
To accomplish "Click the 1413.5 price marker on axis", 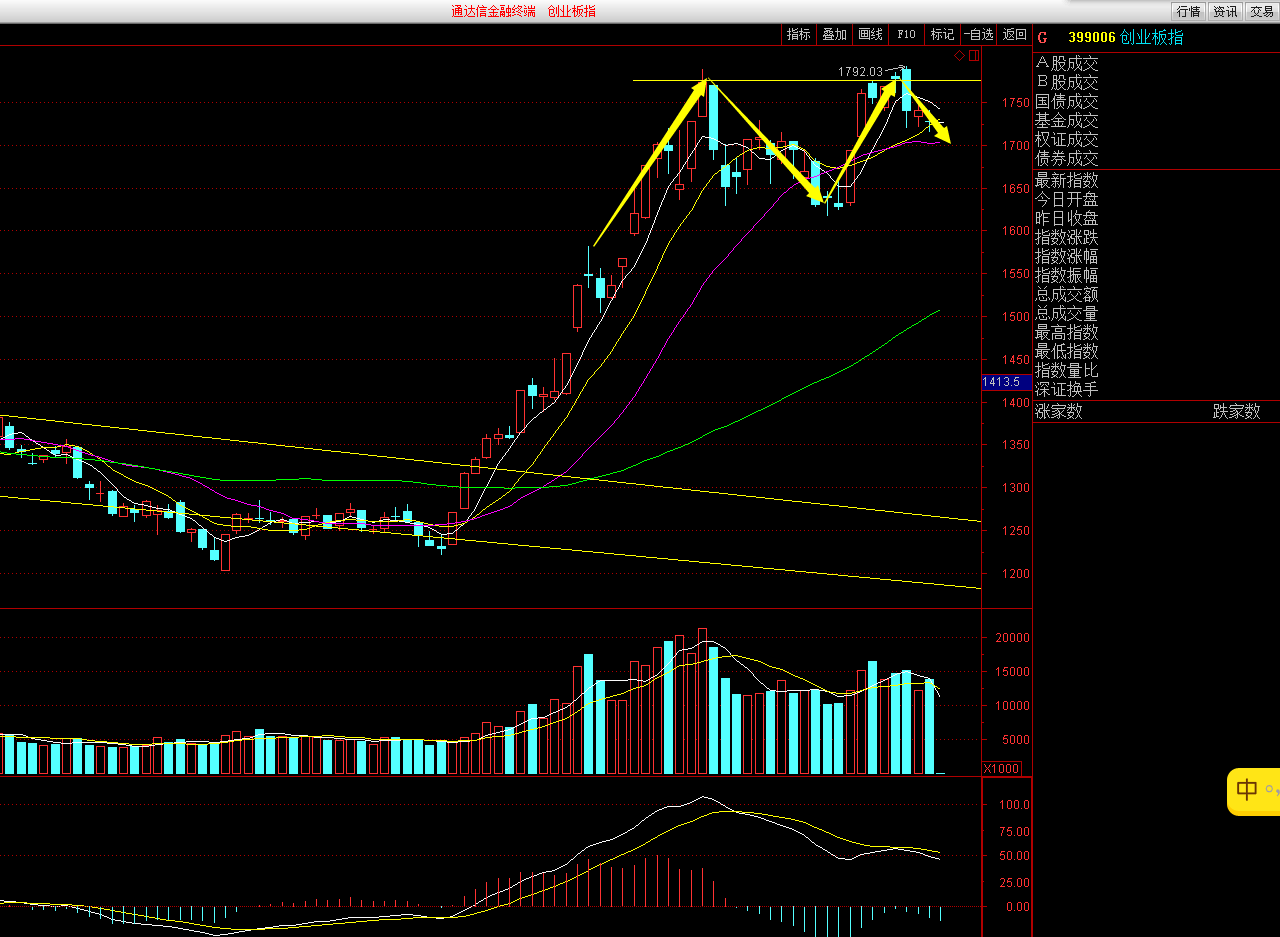I will pyautogui.click(x=1006, y=382).
